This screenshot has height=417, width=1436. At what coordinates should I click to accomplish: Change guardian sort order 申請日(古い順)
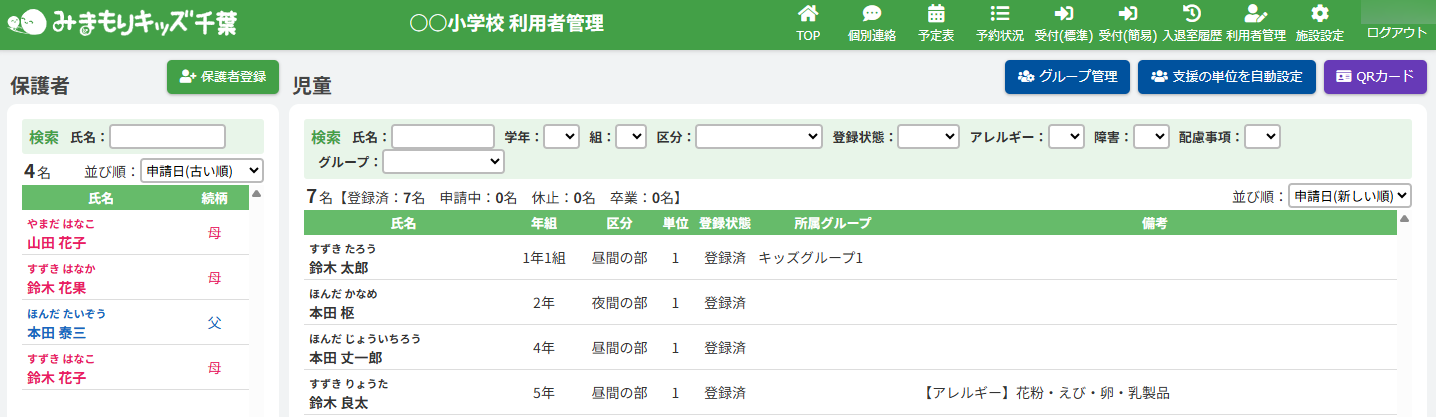[201, 171]
